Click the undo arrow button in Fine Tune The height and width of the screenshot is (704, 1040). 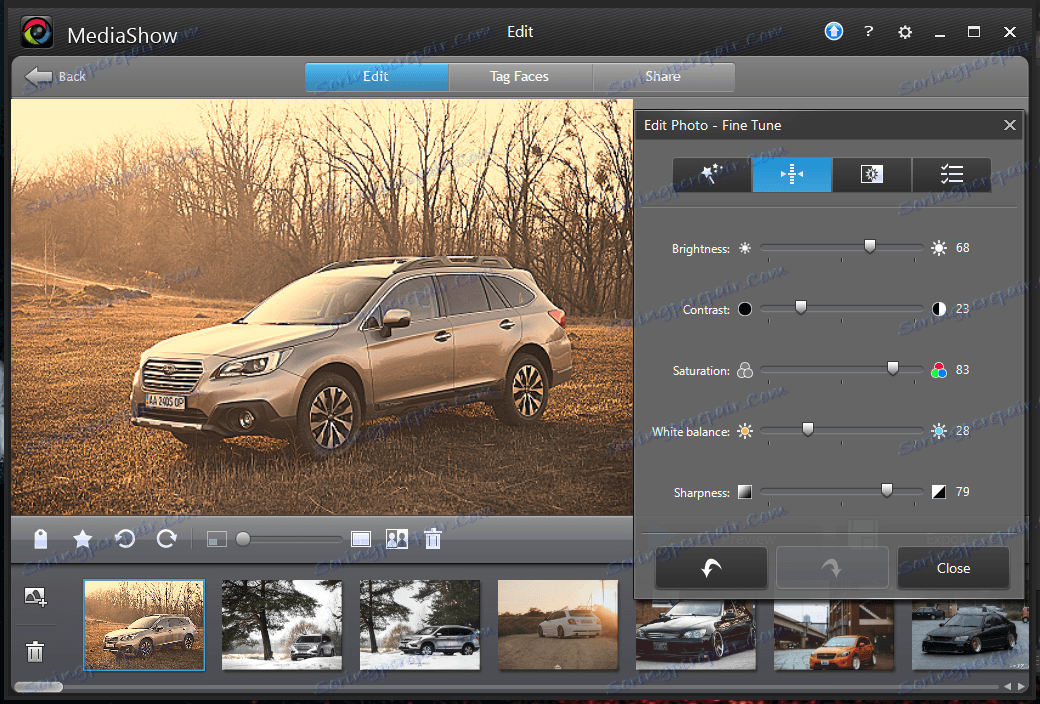pyautogui.click(x=711, y=568)
